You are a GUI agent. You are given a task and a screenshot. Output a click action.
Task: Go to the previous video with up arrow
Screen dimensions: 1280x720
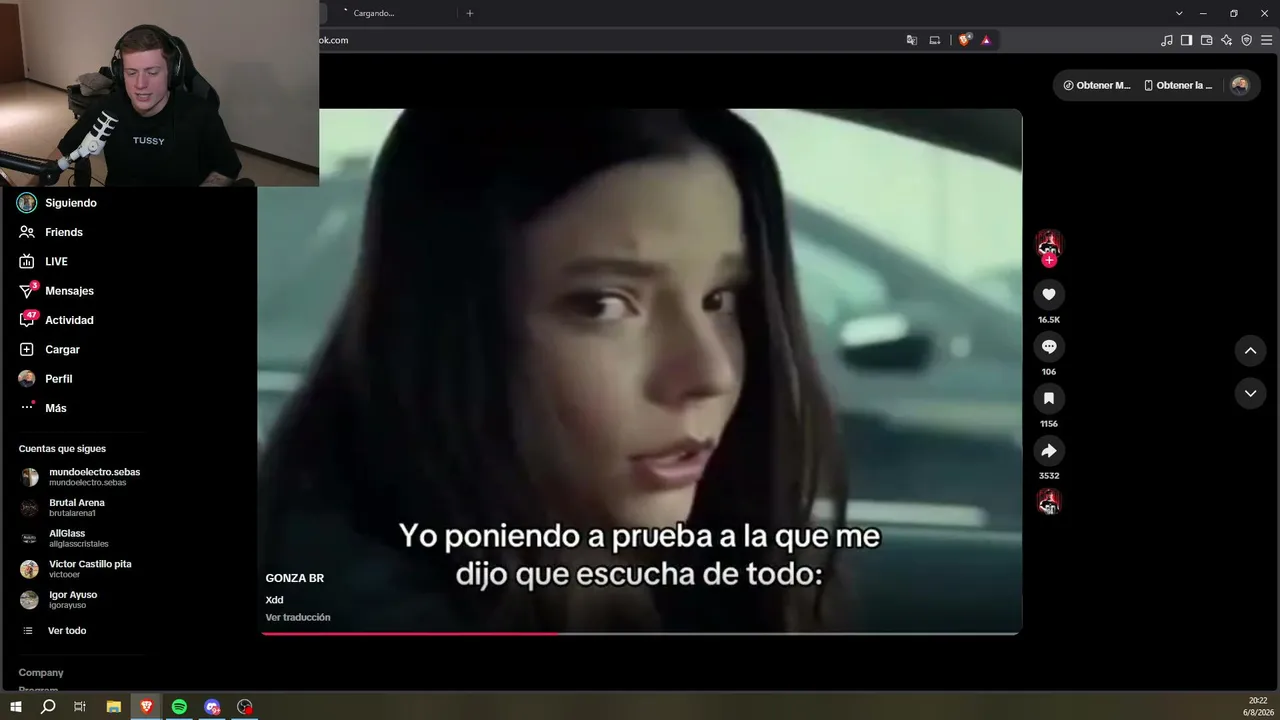(x=1250, y=350)
